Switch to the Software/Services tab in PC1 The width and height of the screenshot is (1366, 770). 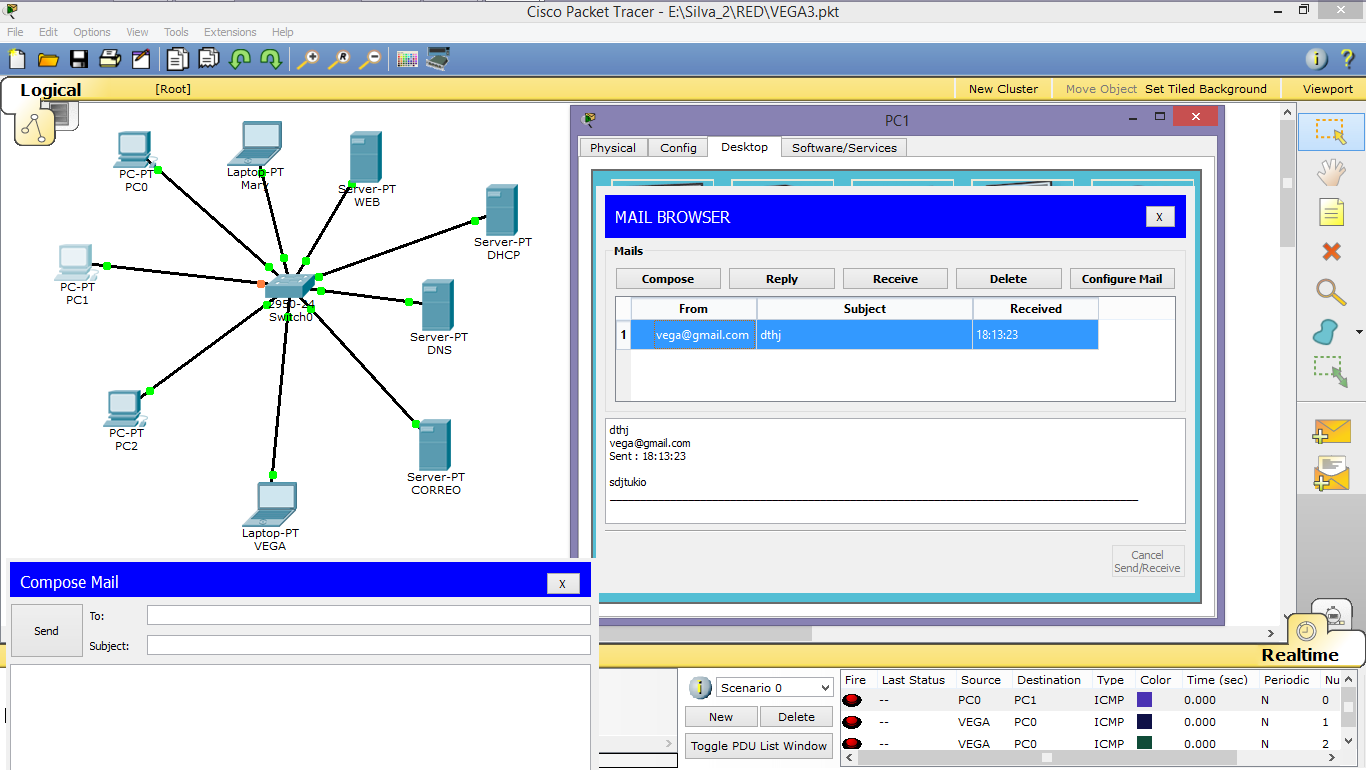(844, 147)
